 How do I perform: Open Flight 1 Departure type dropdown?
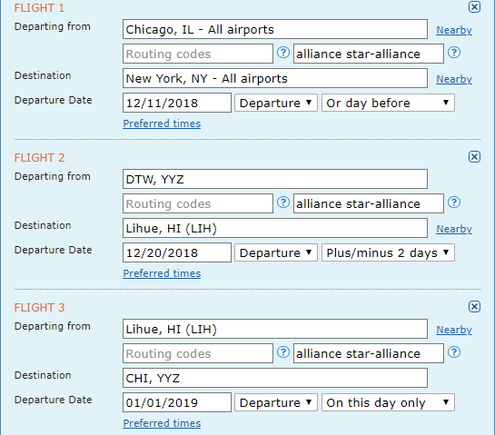click(276, 103)
